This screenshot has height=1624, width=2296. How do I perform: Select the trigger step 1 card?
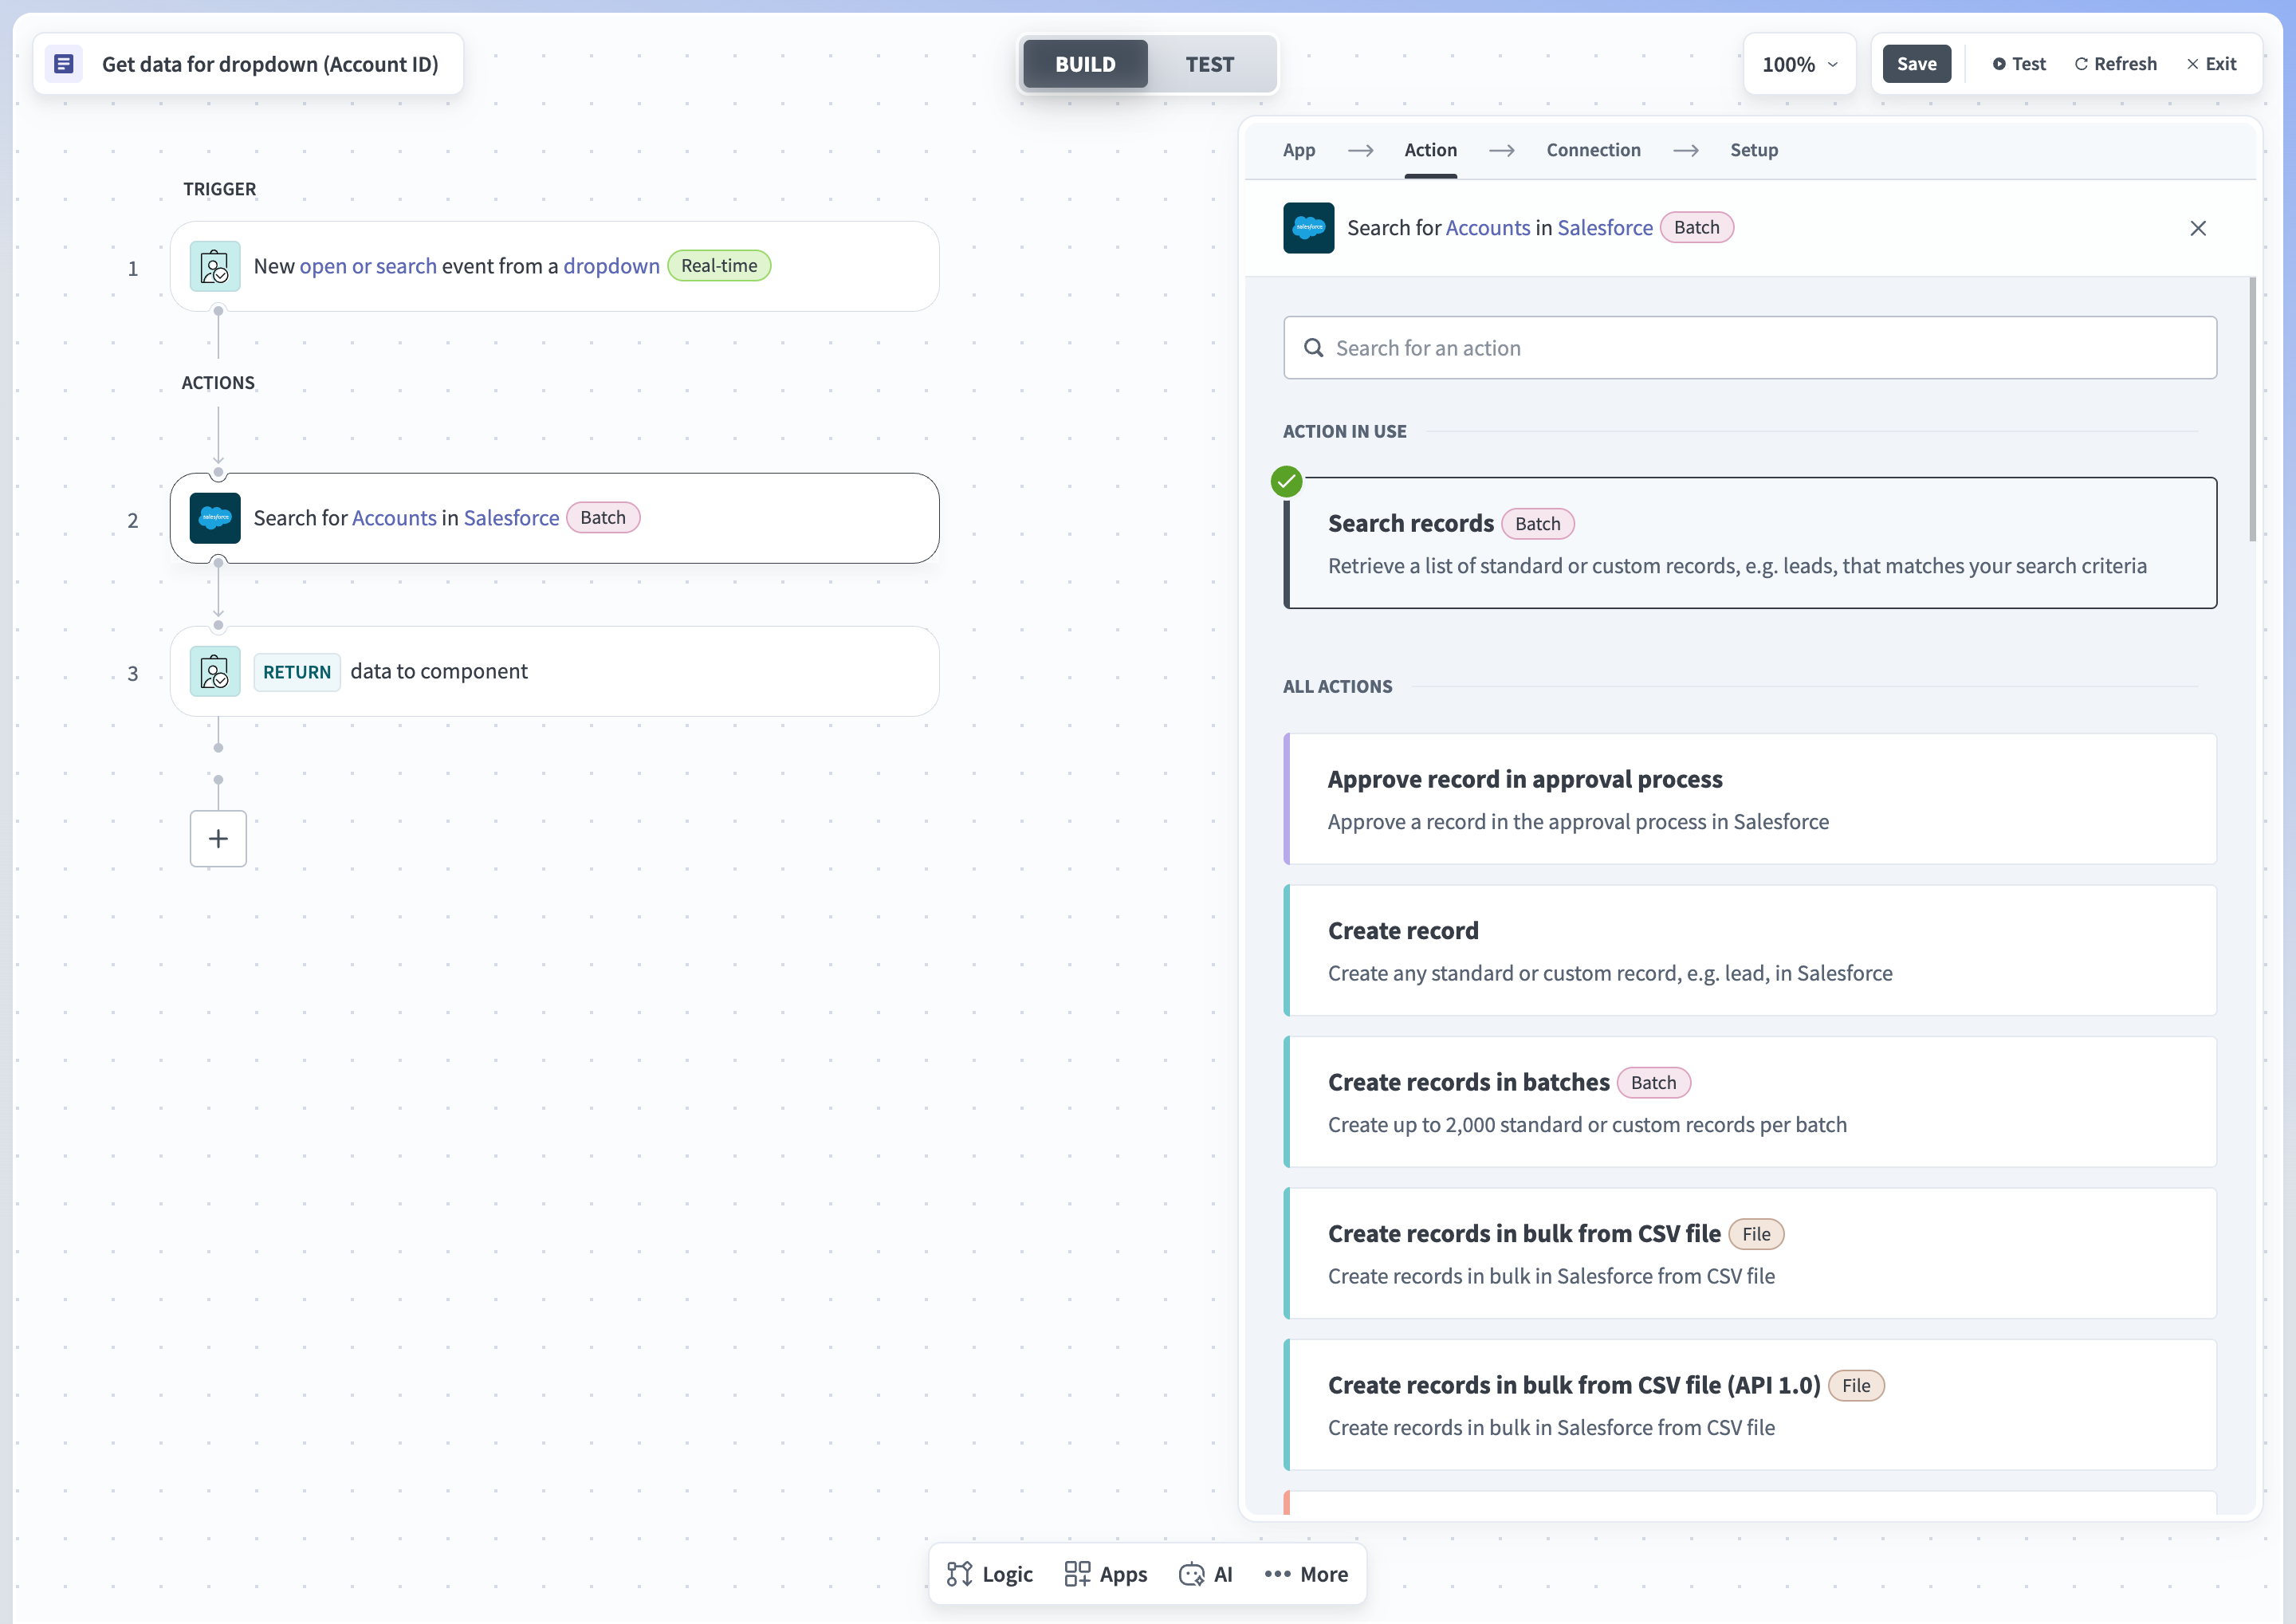click(554, 266)
